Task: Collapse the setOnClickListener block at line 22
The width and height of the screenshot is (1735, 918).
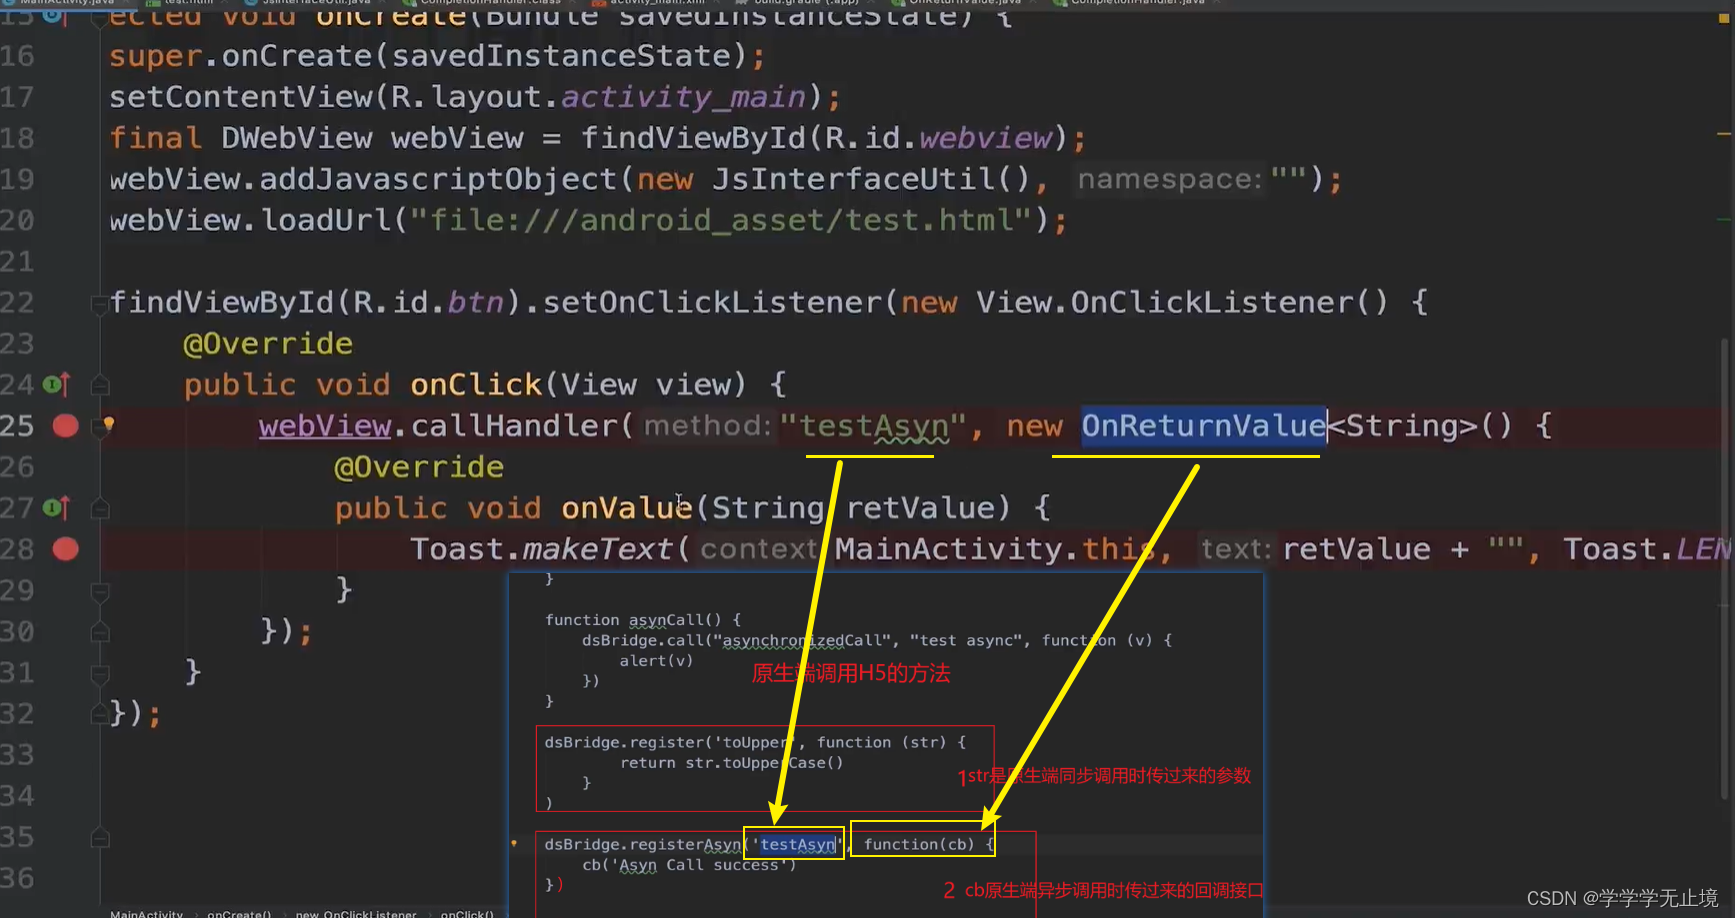Action: point(99,303)
